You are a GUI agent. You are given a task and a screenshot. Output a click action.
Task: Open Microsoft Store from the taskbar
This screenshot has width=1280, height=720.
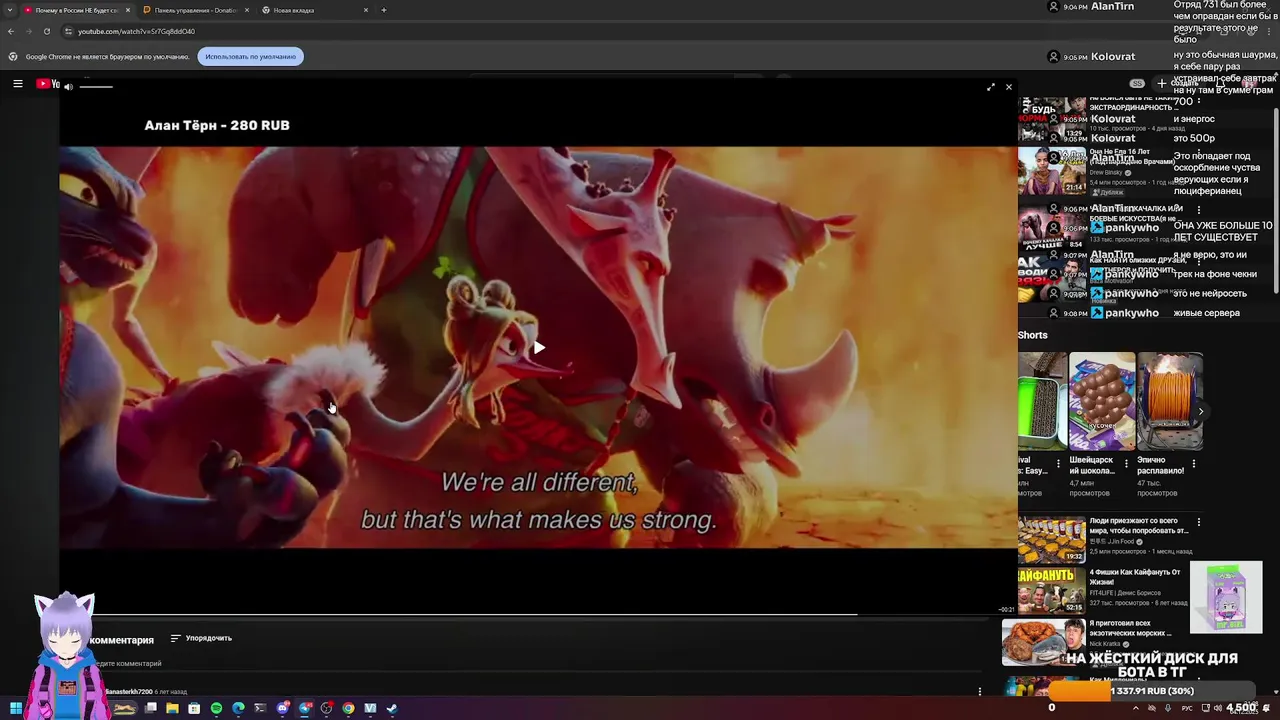[194, 708]
